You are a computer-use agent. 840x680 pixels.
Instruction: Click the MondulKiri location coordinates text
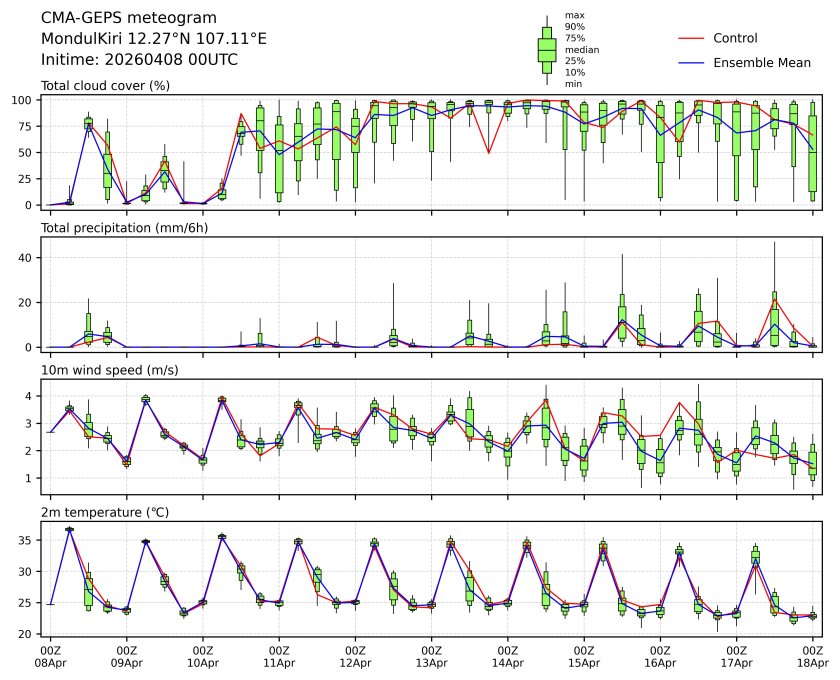153,39
